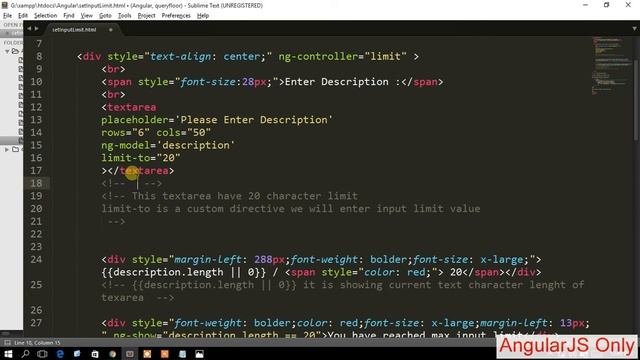Open Task View on taskbar

(x=42, y=354)
